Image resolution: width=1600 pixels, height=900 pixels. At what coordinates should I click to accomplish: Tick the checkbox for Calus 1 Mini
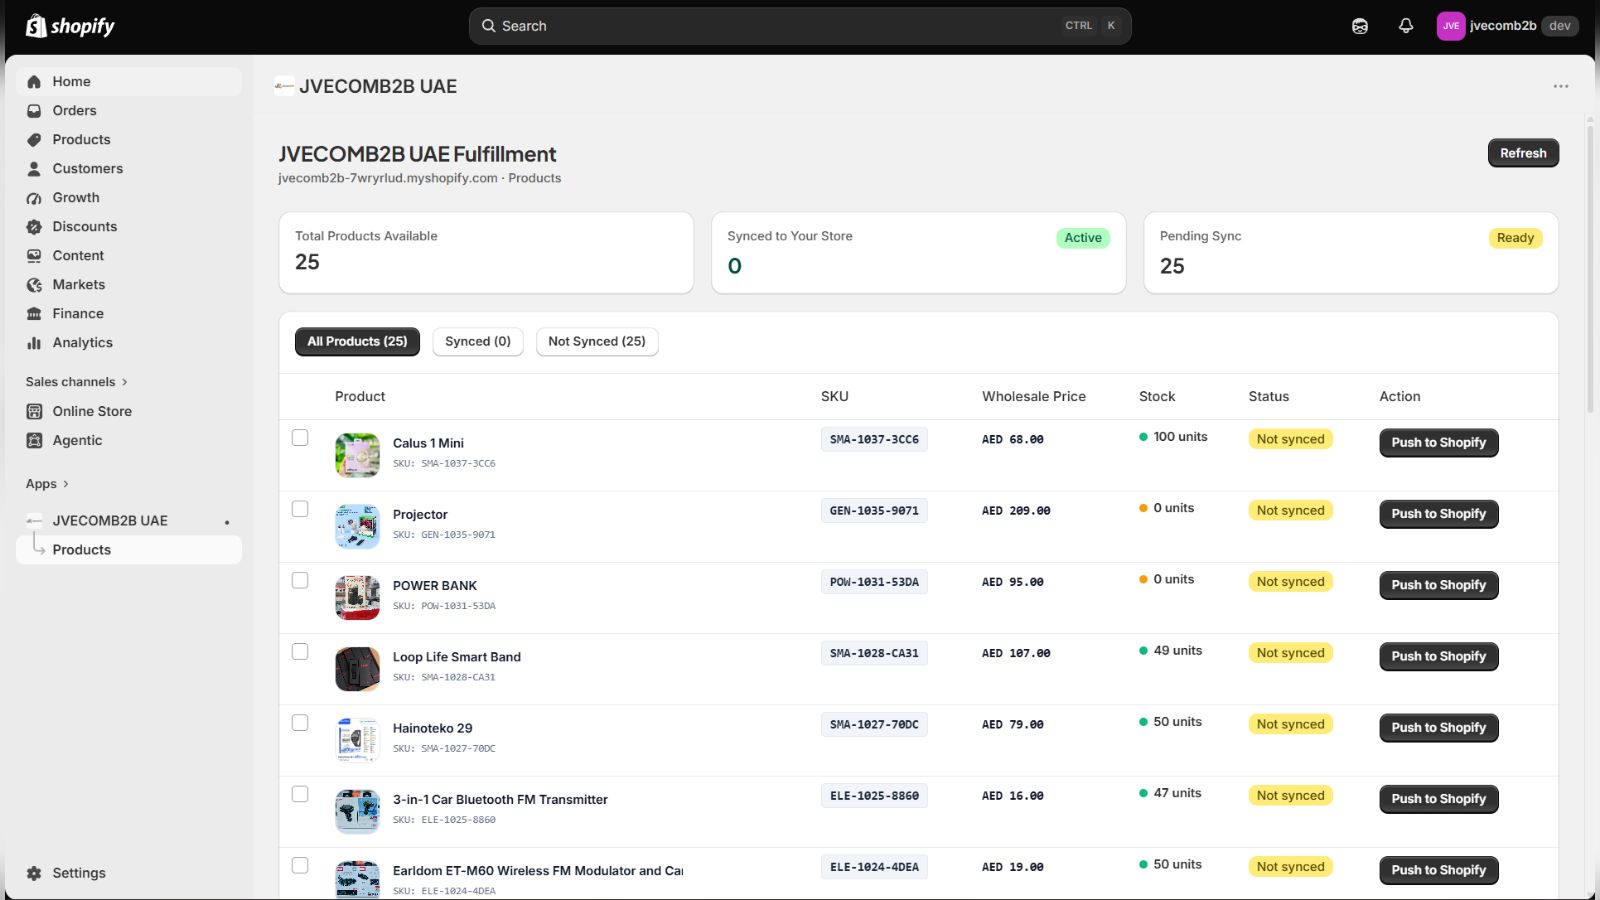pos(300,437)
